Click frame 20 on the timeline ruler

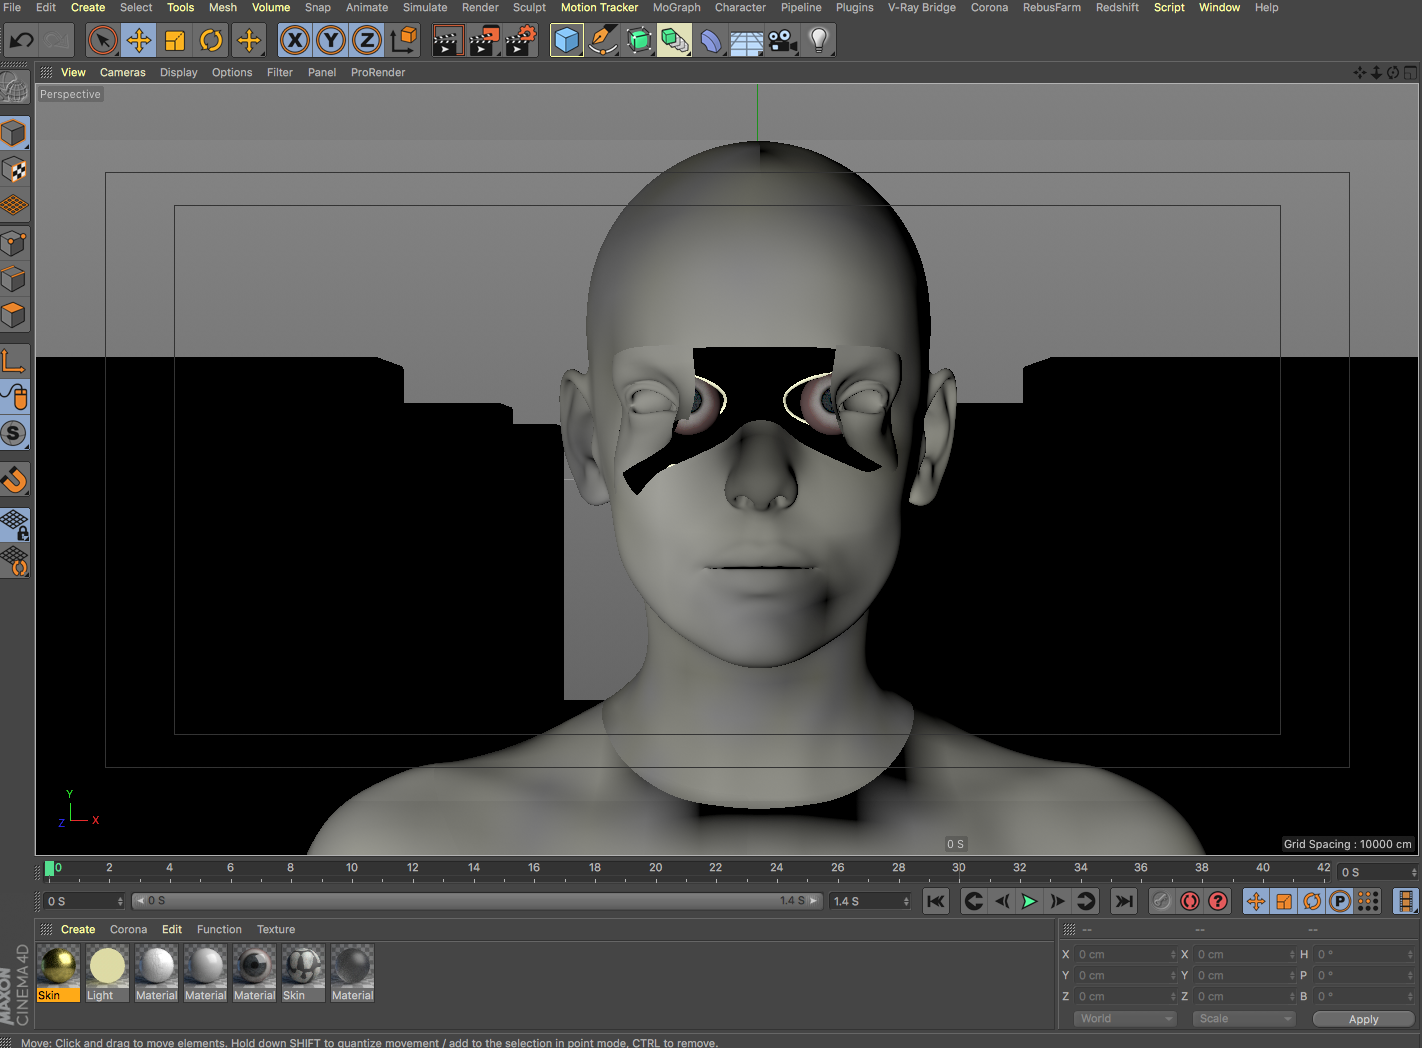point(656,869)
